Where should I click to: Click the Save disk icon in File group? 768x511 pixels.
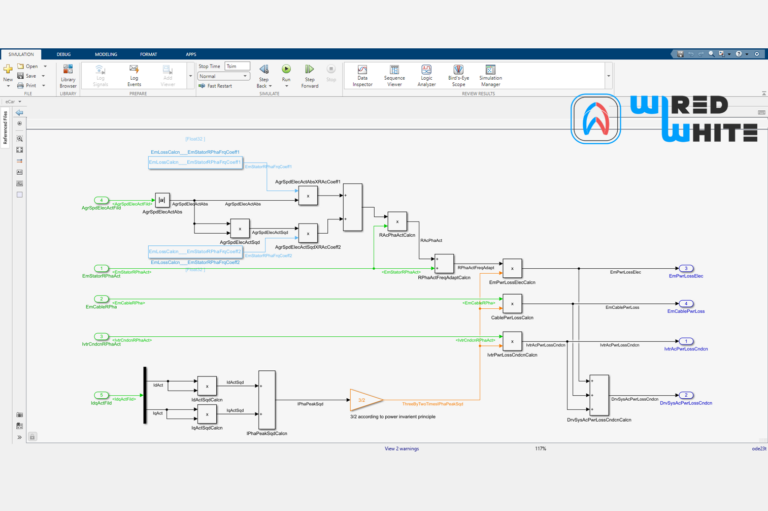(x=21, y=76)
